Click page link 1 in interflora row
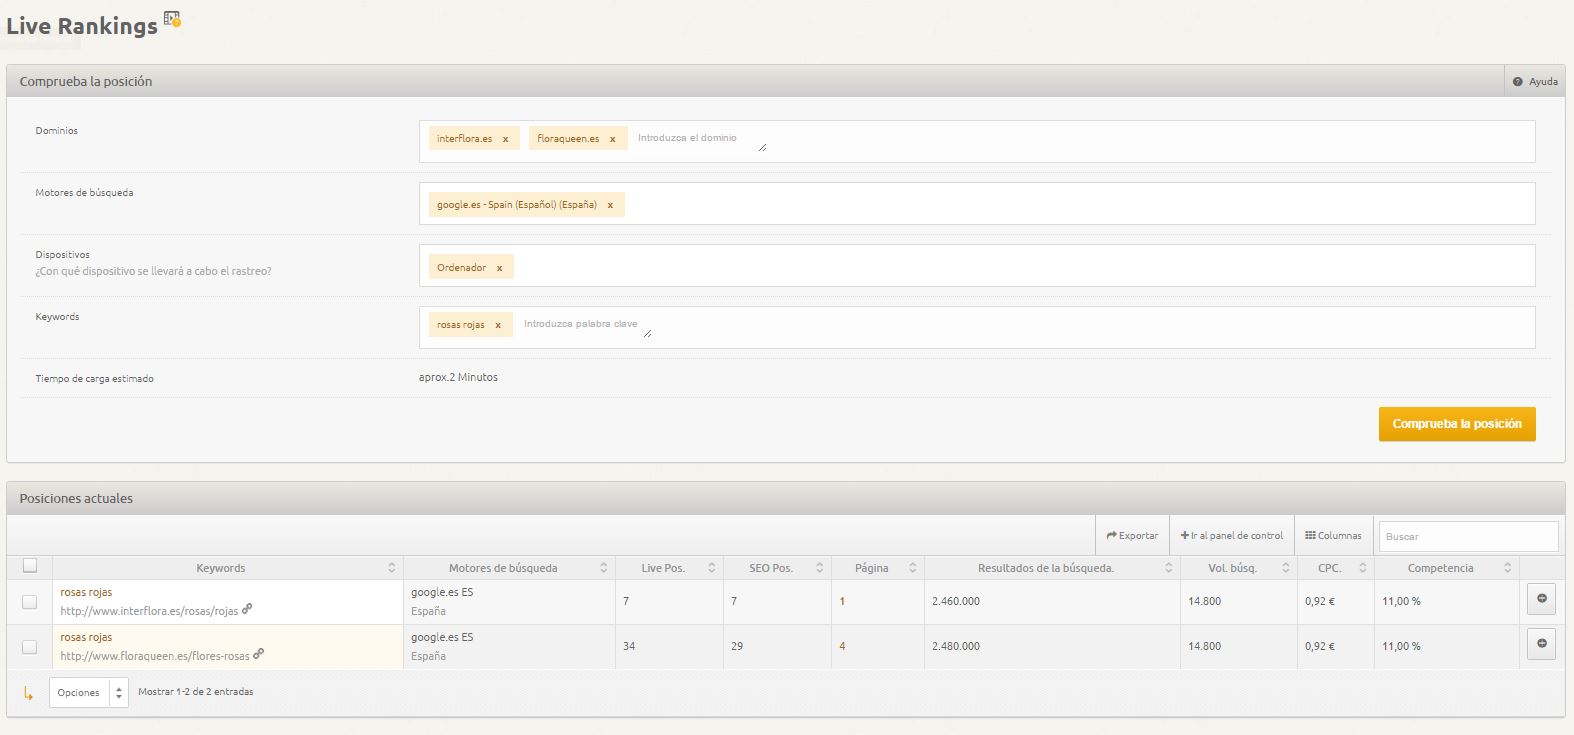1574x735 pixels. pos(842,601)
